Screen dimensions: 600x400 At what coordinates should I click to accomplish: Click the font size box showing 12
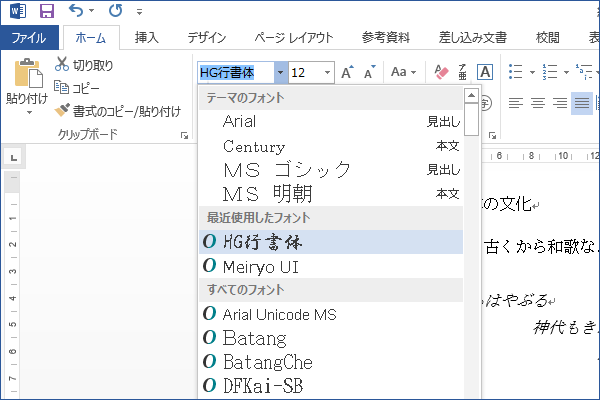point(305,72)
